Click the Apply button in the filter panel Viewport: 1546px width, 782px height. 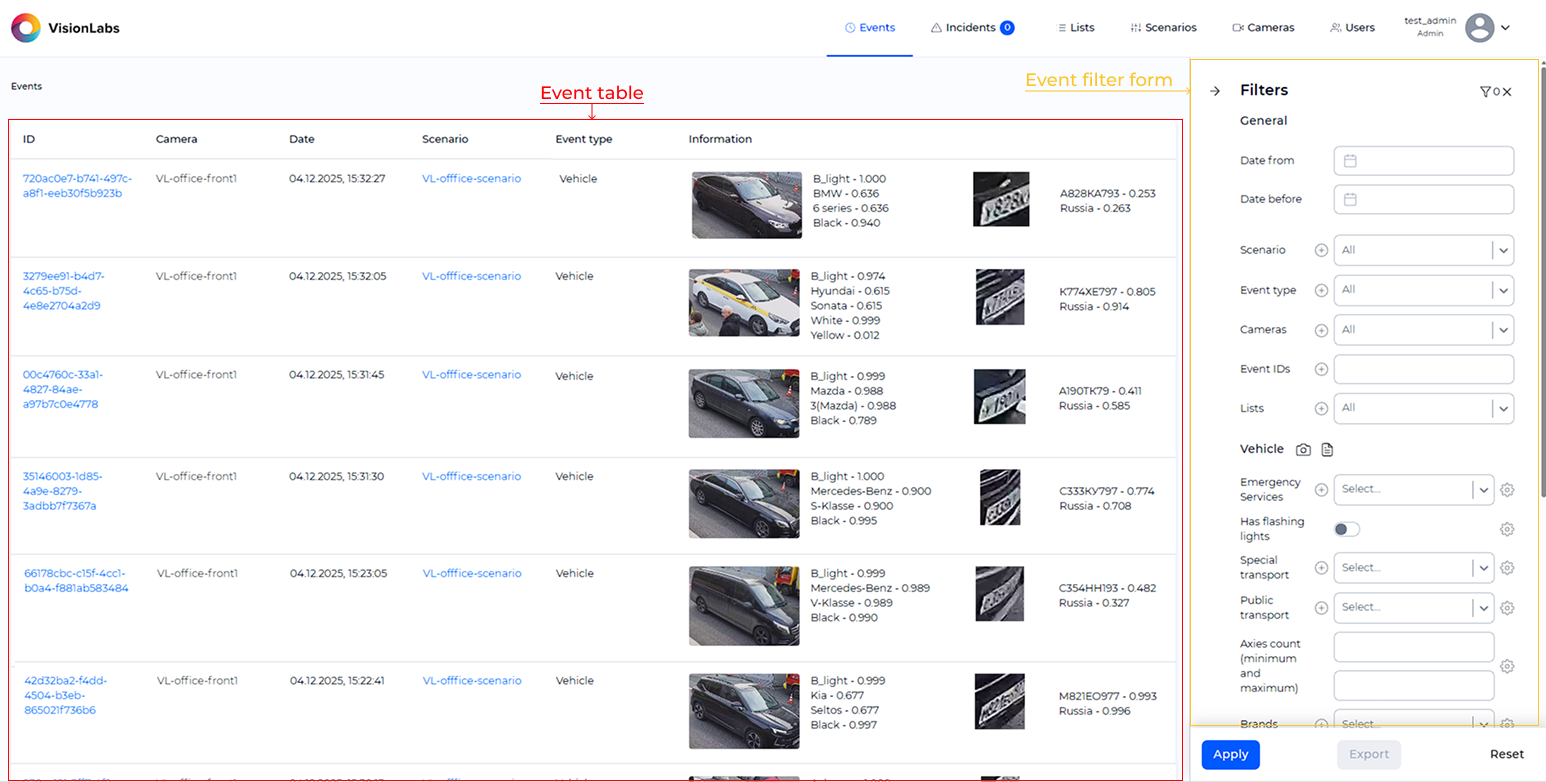(x=1230, y=754)
